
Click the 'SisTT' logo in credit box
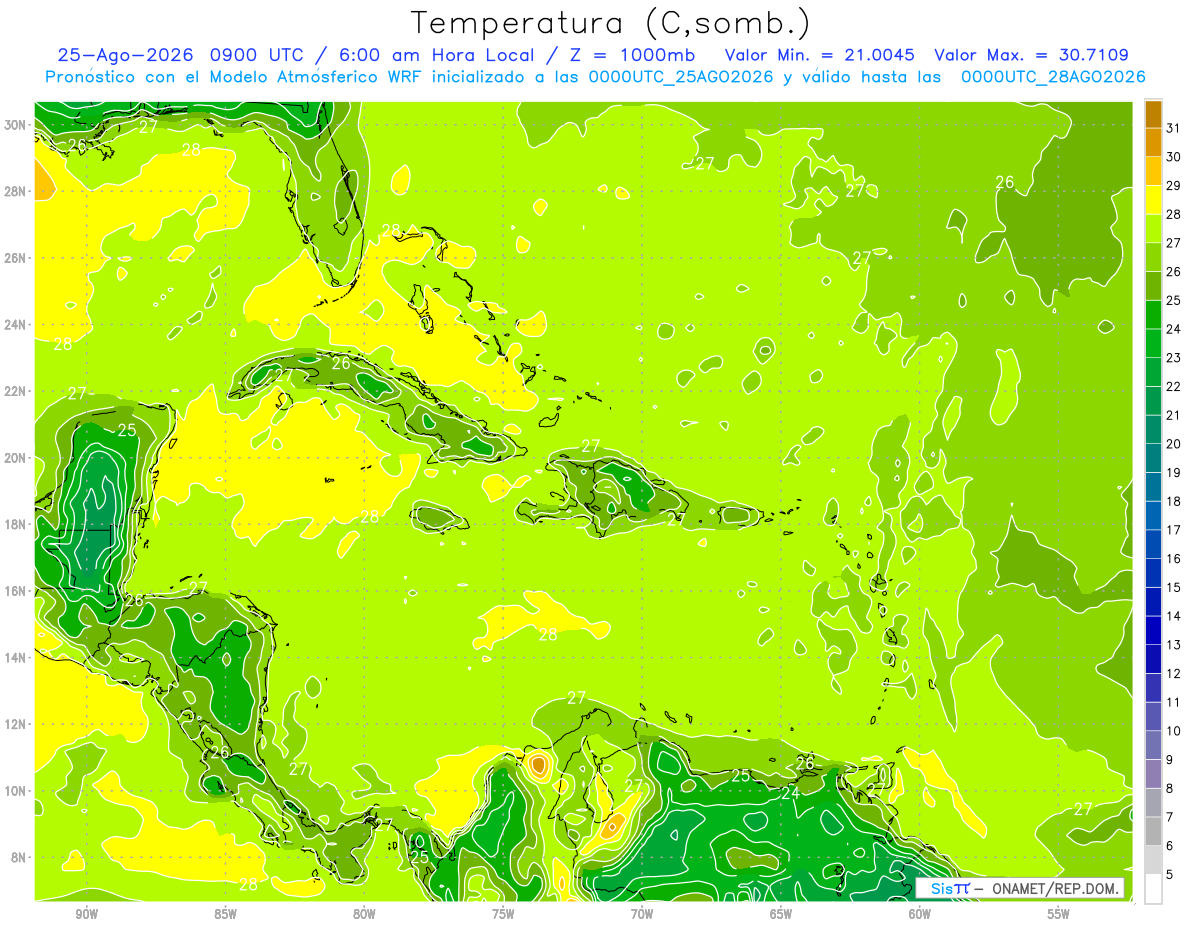click(x=949, y=888)
